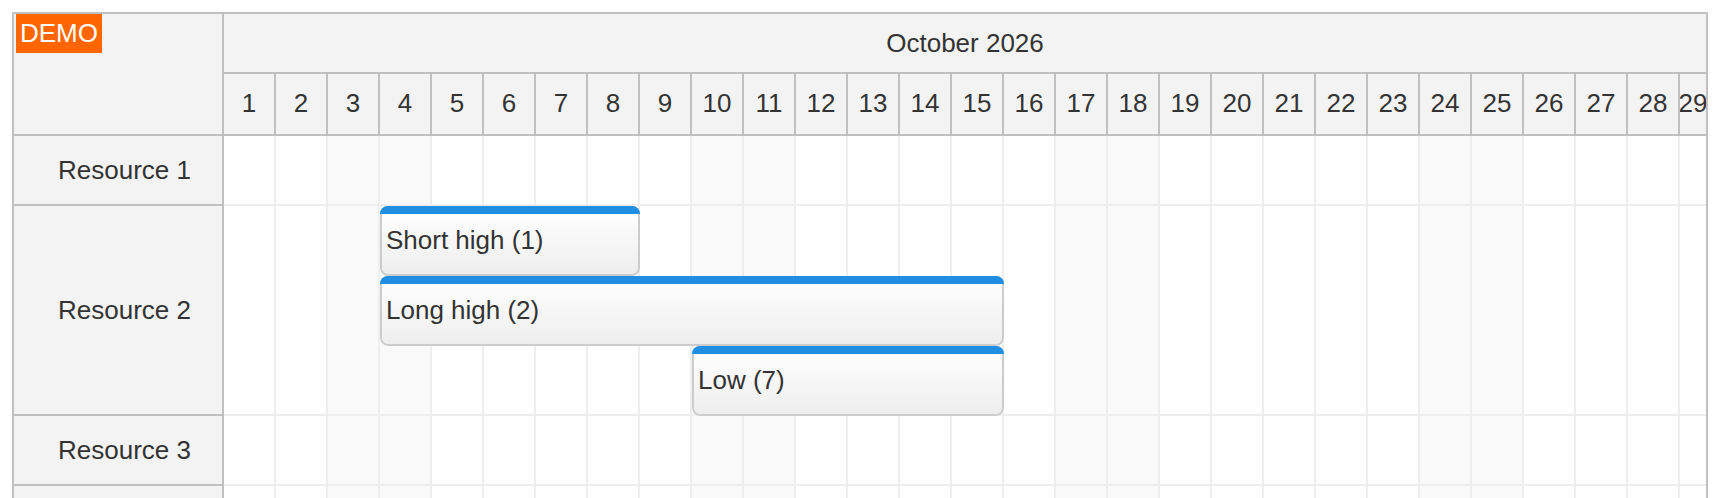Click day 16 column header
1720x498 pixels.
pyautogui.click(x=1029, y=104)
